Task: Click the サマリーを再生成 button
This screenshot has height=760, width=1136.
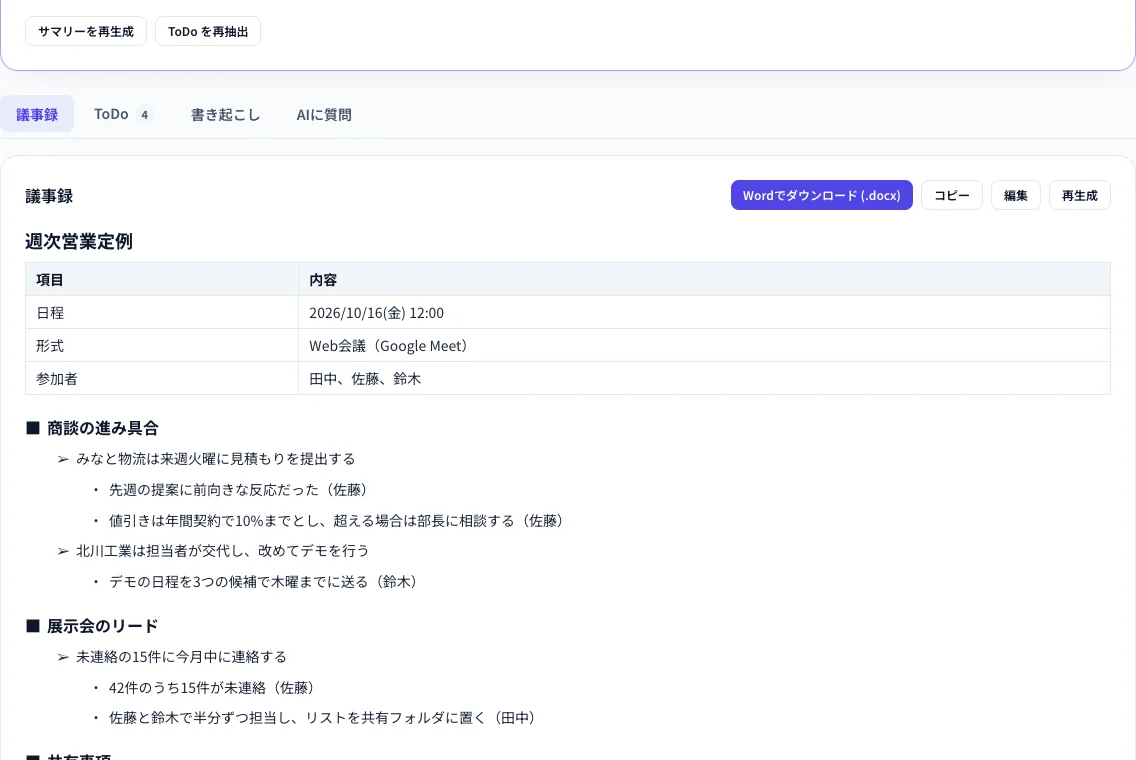Action: click(85, 31)
